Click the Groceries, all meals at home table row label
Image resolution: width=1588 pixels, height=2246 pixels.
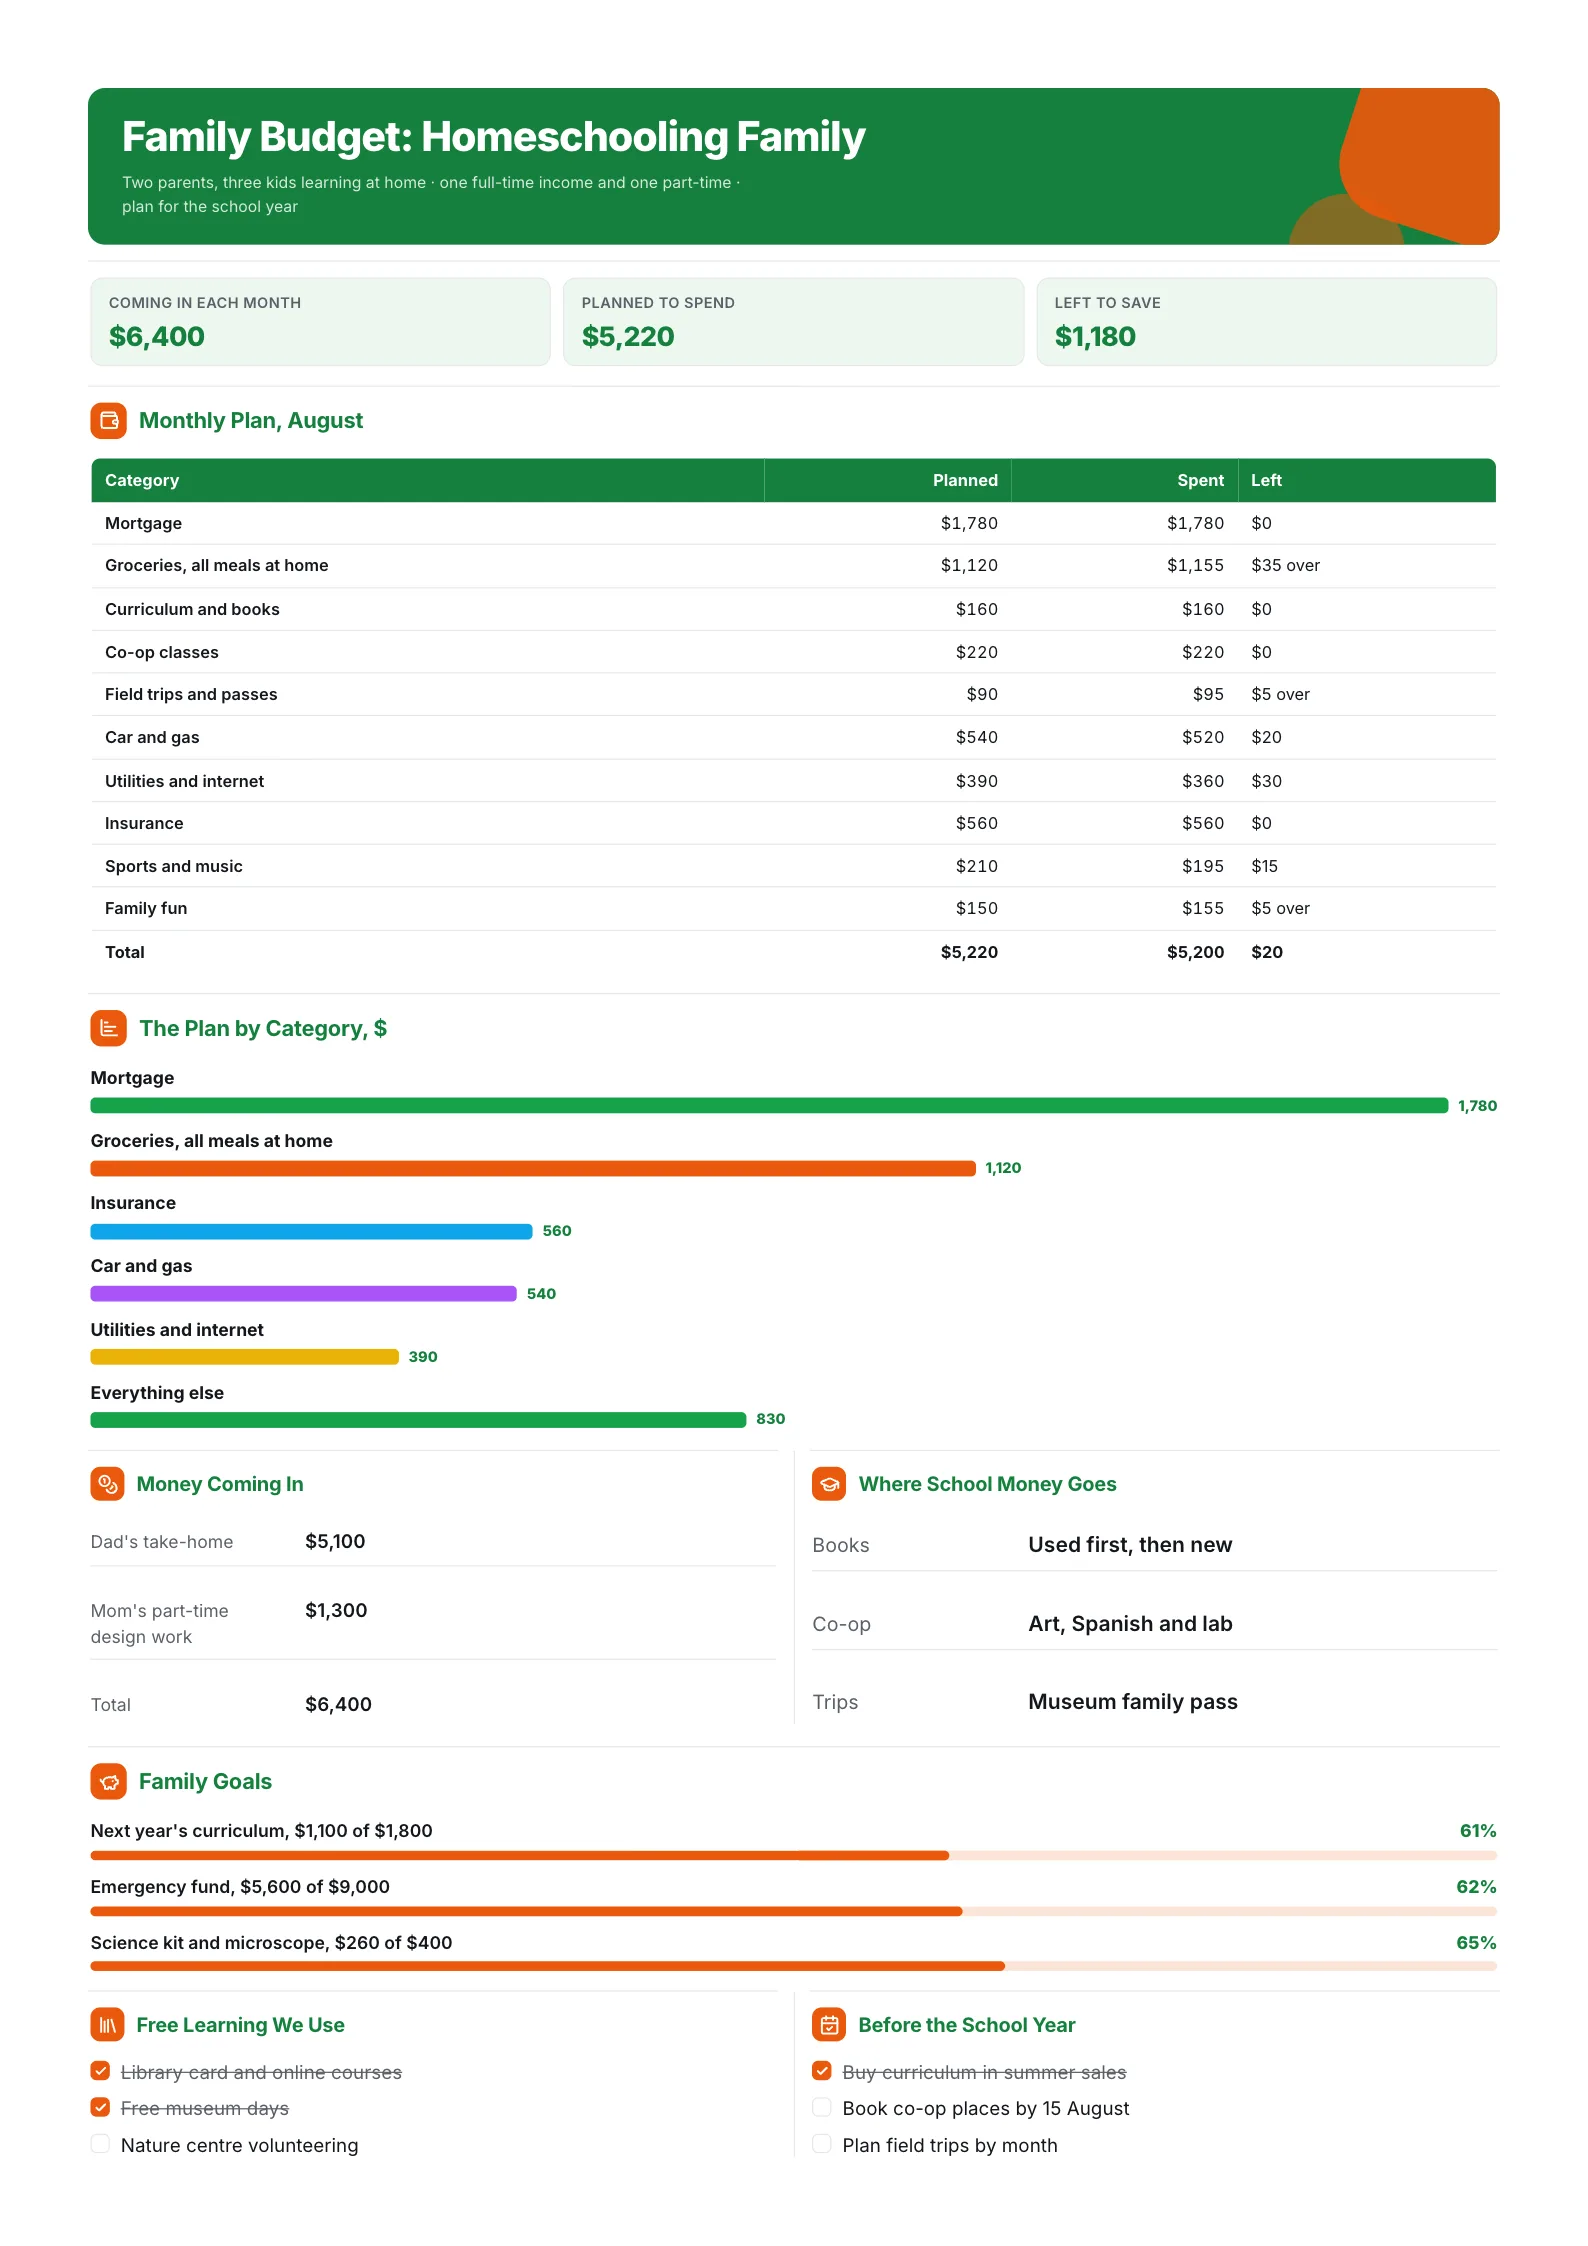pyautogui.click(x=217, y=566)
